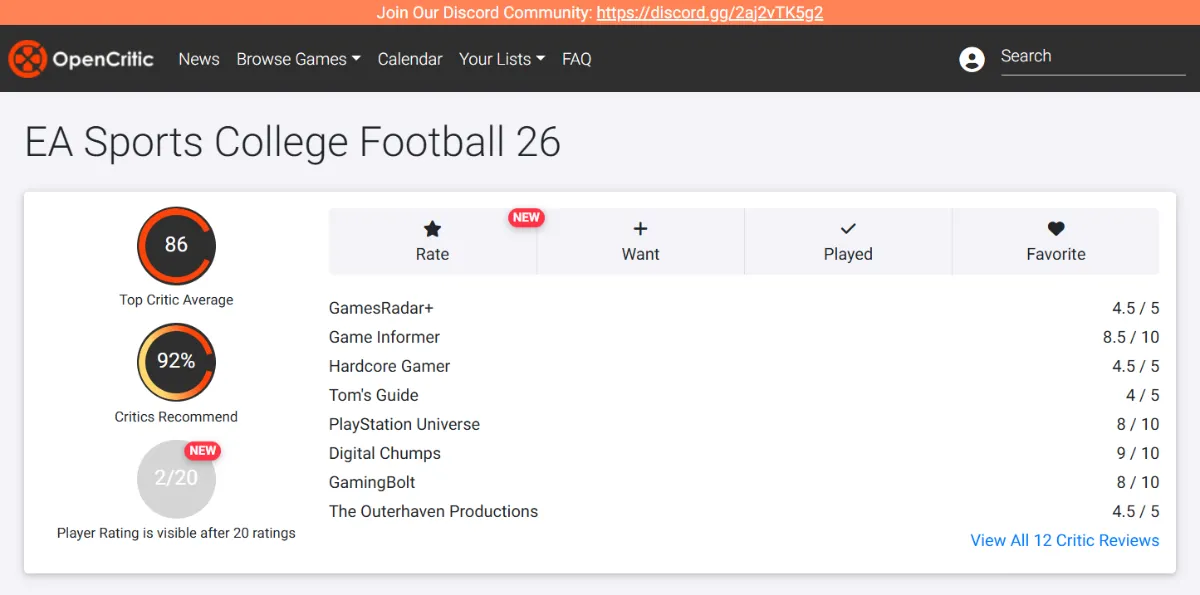Open the user account profile icon
This screenshot has width=1200, height=595.
972,59
